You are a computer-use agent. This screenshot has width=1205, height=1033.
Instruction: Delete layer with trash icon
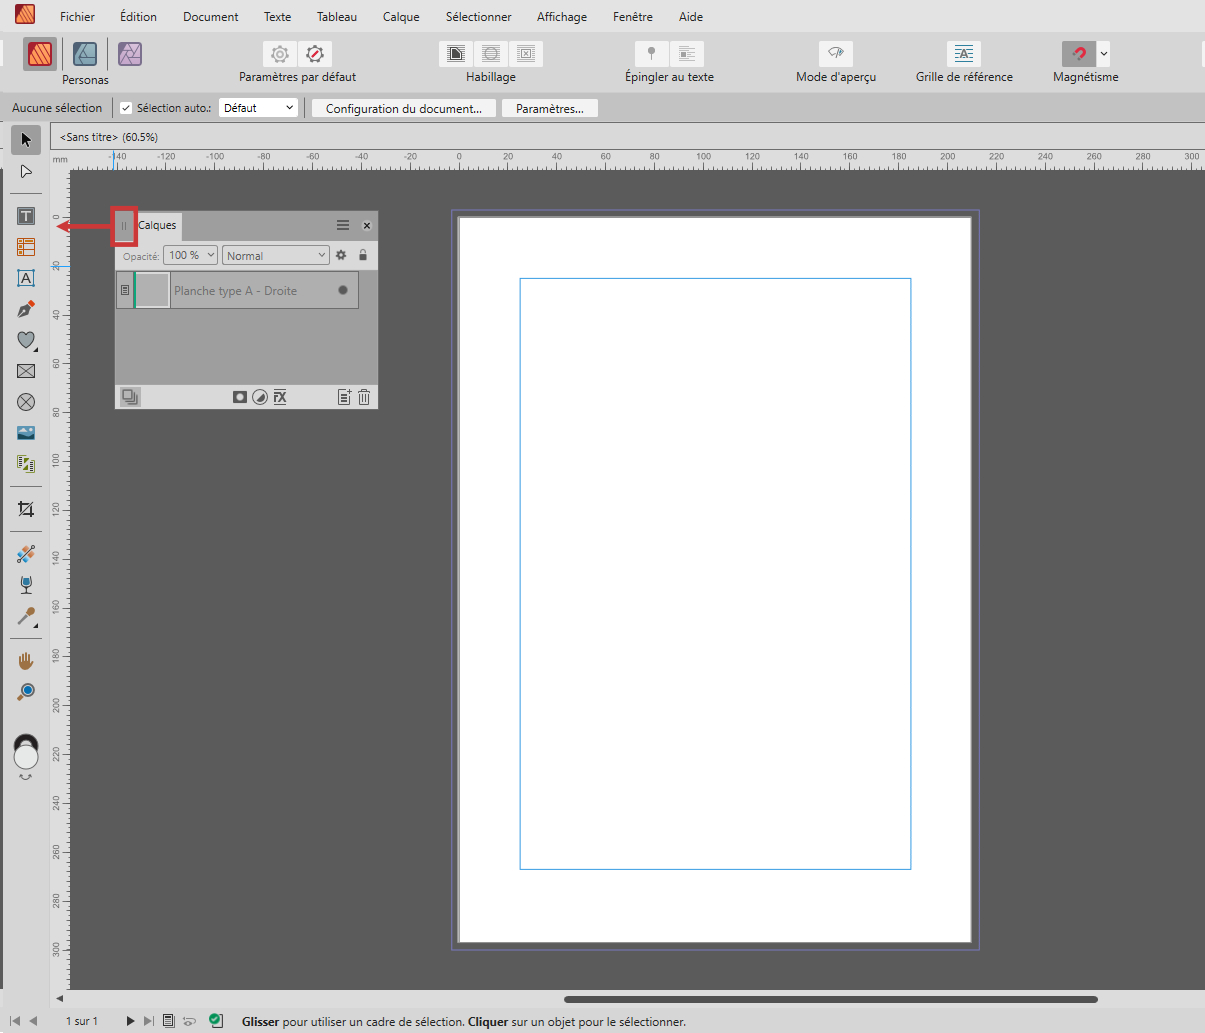coord(364,397)
